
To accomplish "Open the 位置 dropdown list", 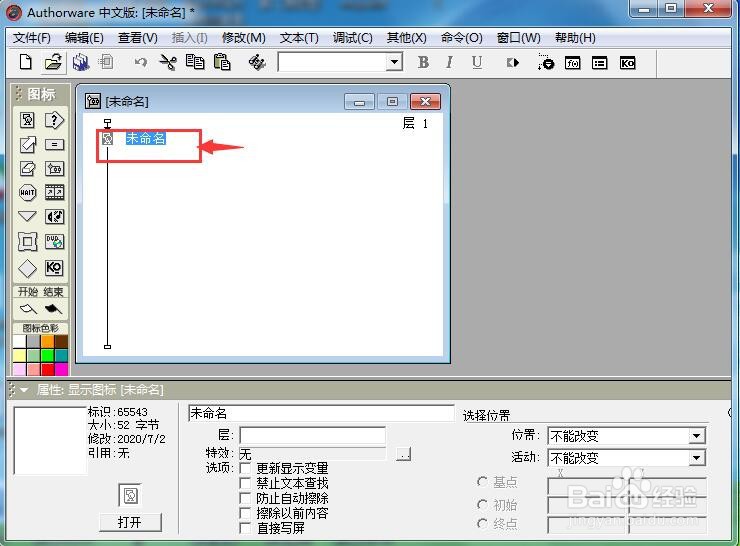I will click(x=697, y=436).
